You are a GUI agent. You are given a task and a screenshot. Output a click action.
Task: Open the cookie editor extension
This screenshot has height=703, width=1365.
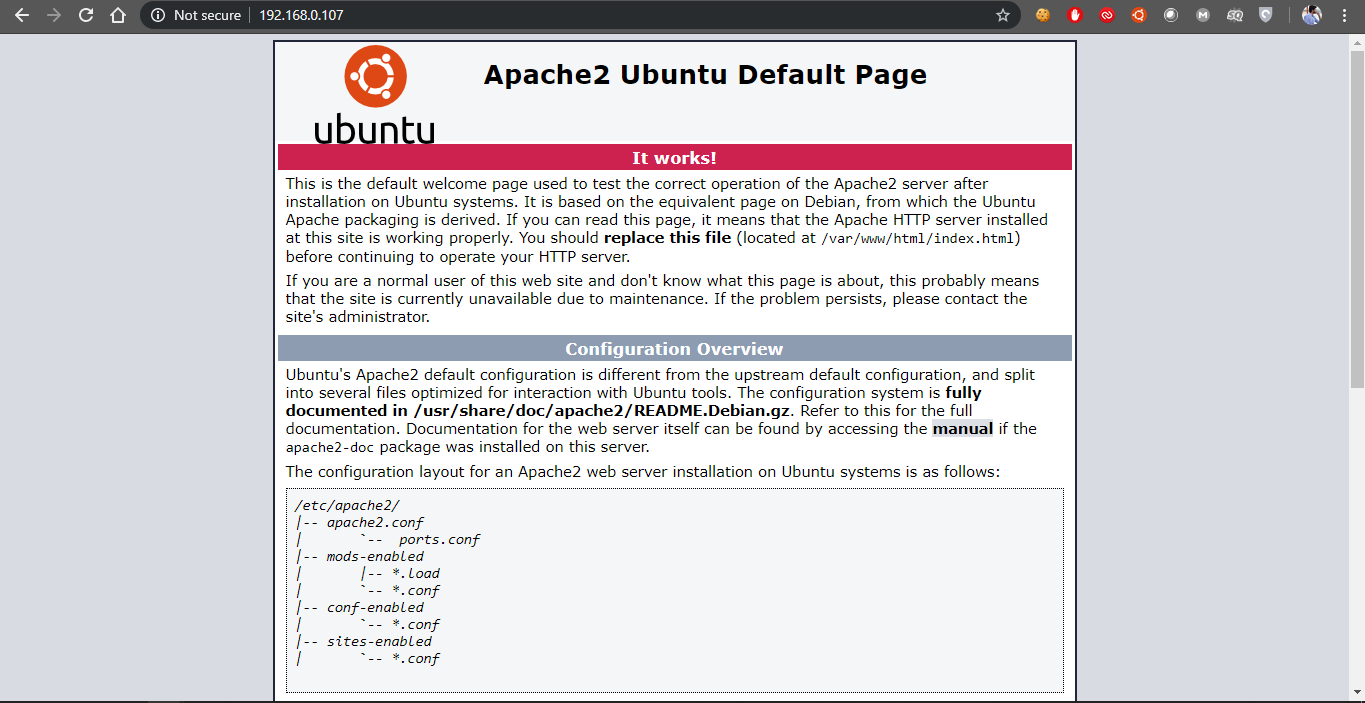[1041, 15]
